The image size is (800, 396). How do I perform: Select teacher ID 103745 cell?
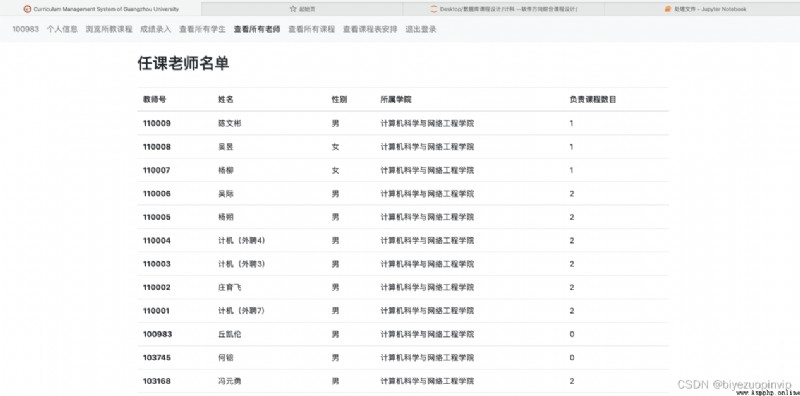coord(157,358)
